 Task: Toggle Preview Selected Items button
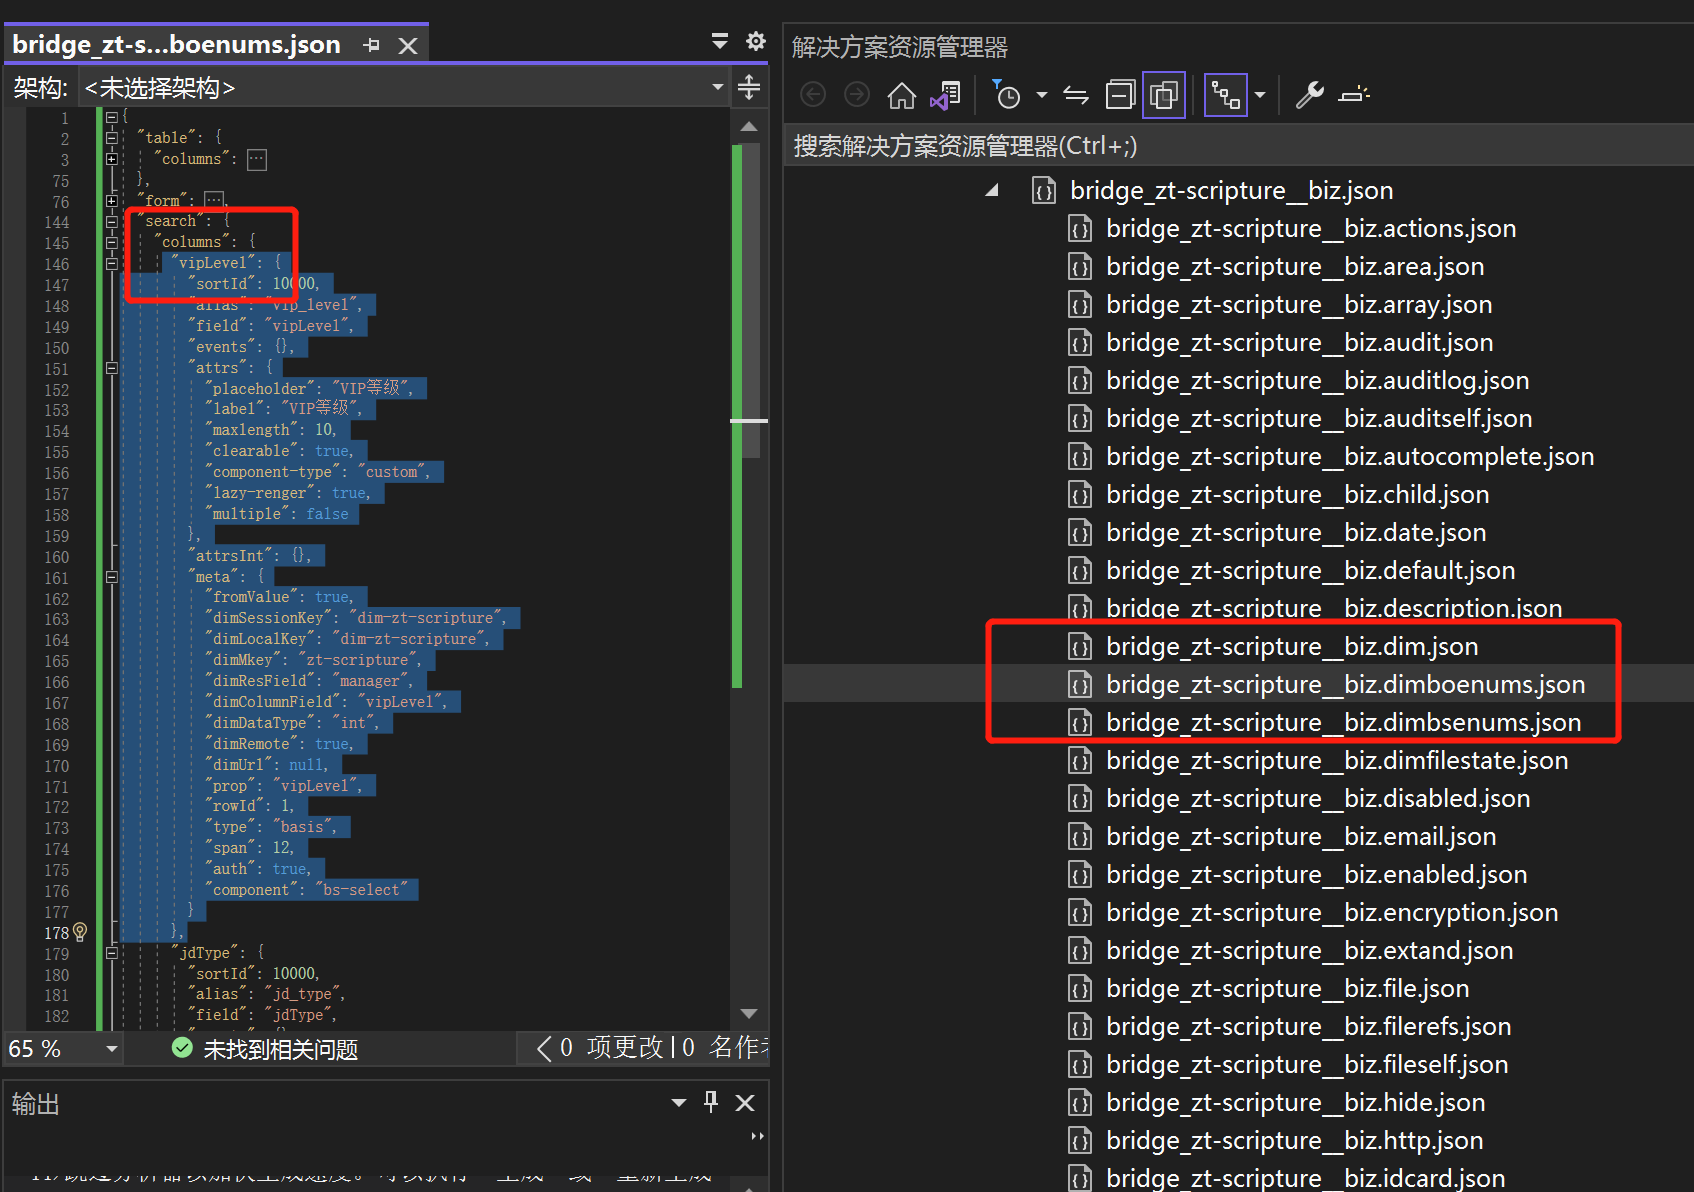1354,95
